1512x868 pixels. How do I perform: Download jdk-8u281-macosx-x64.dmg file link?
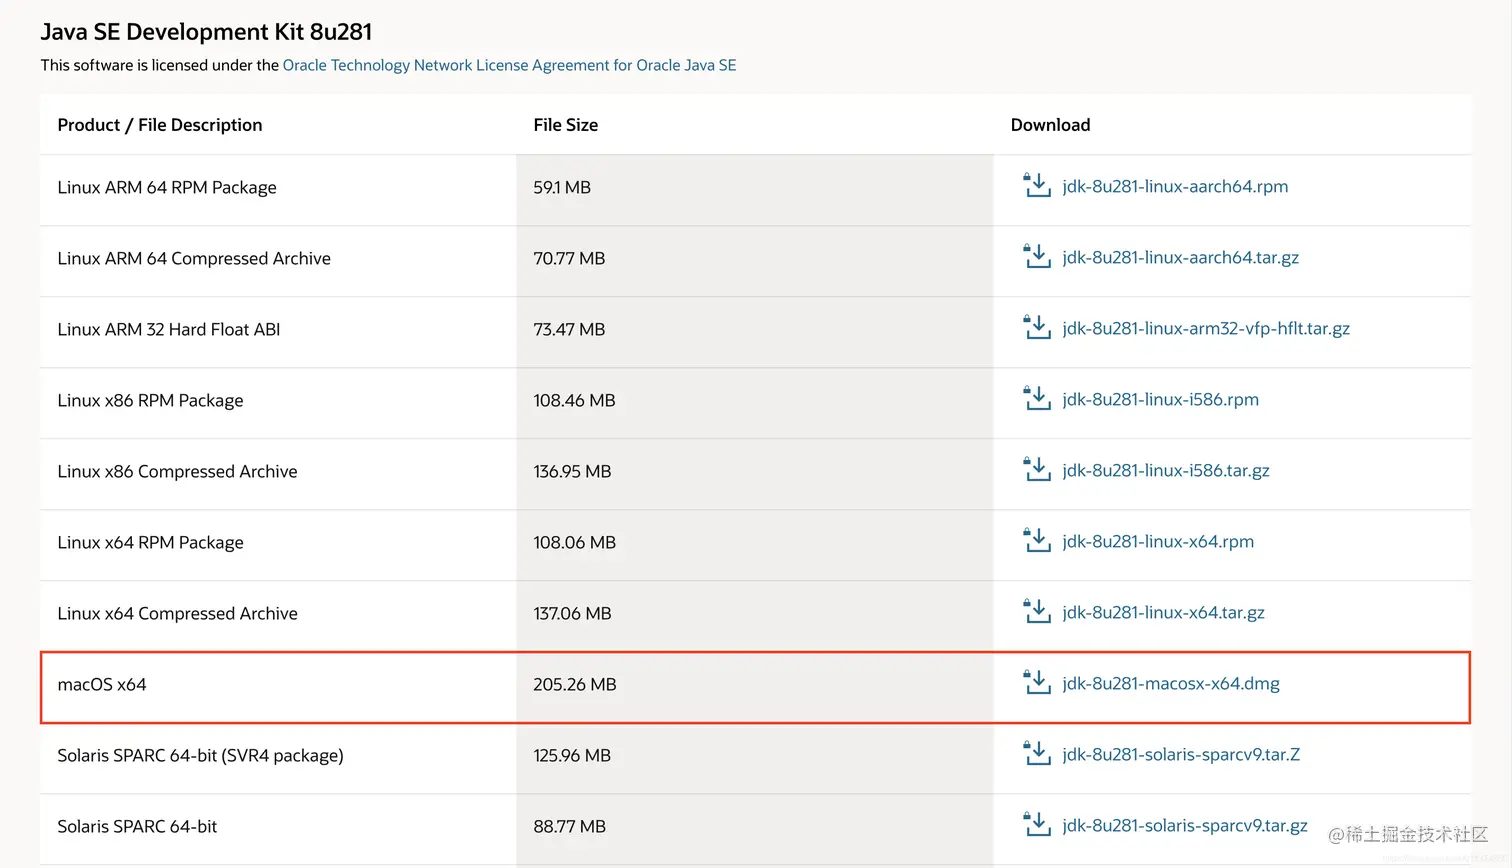(x=1171, y=683)
